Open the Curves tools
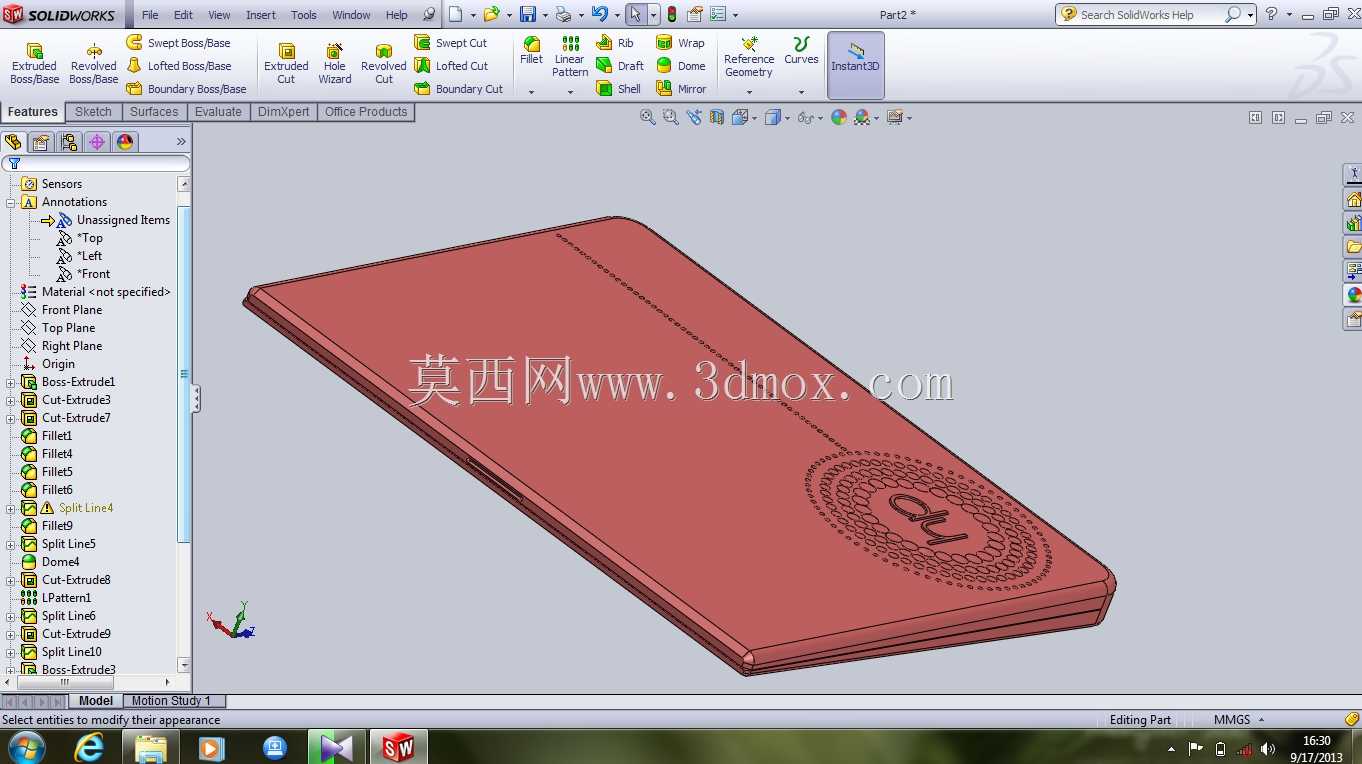Screen dimensions: 1362x764 coord(801,51)
